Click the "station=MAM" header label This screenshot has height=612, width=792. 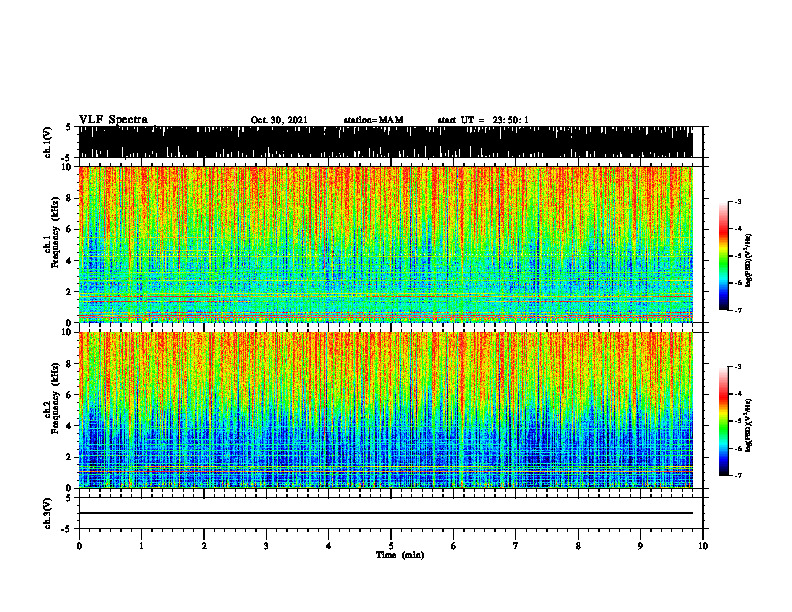click(x=373, y=120)
